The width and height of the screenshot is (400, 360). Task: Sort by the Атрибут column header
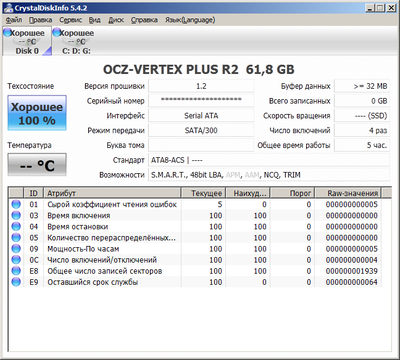112,193
